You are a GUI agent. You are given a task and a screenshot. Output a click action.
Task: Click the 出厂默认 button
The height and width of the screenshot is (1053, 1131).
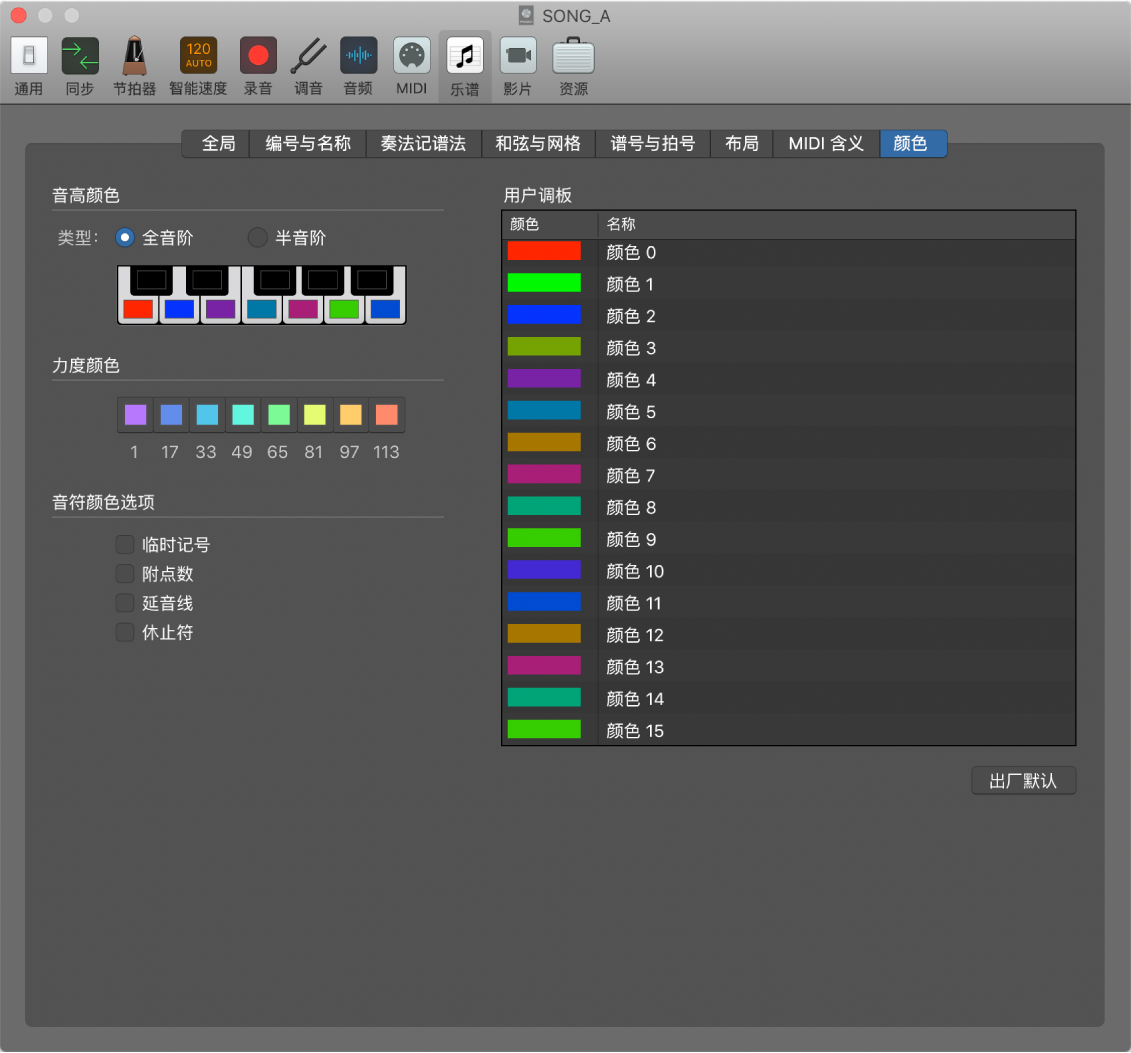tap(1023, 780)
